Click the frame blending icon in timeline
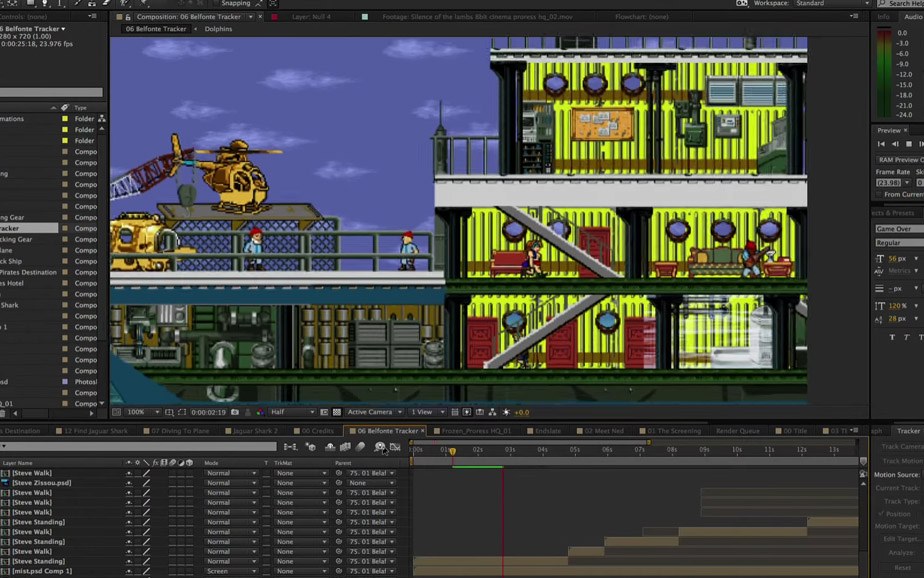Image resolution: width=924 pixels, height=578 pixels. (345, 447)
